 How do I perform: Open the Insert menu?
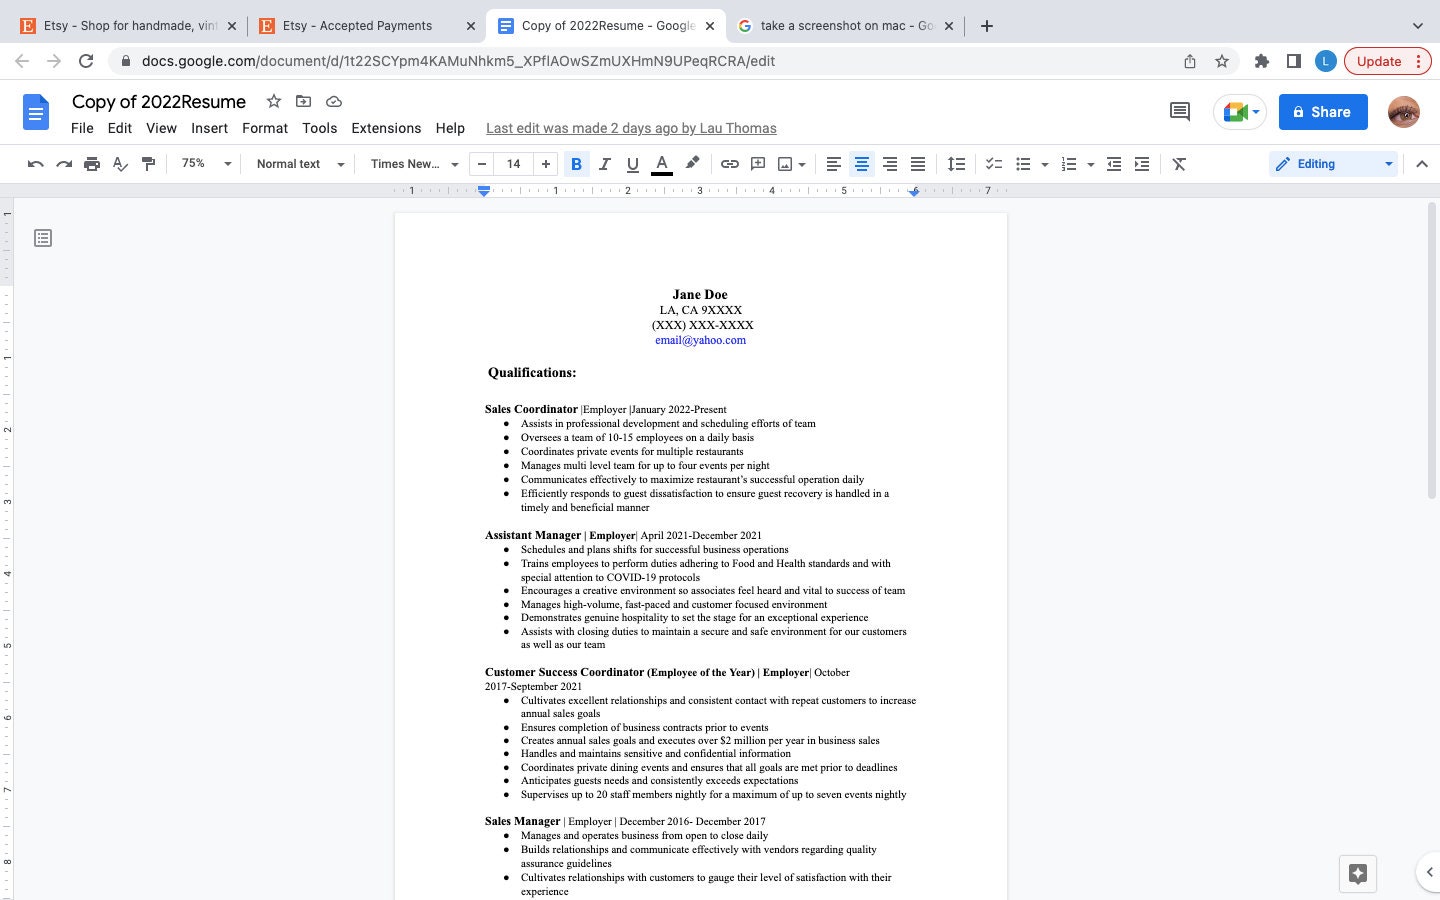click(209, 128)
